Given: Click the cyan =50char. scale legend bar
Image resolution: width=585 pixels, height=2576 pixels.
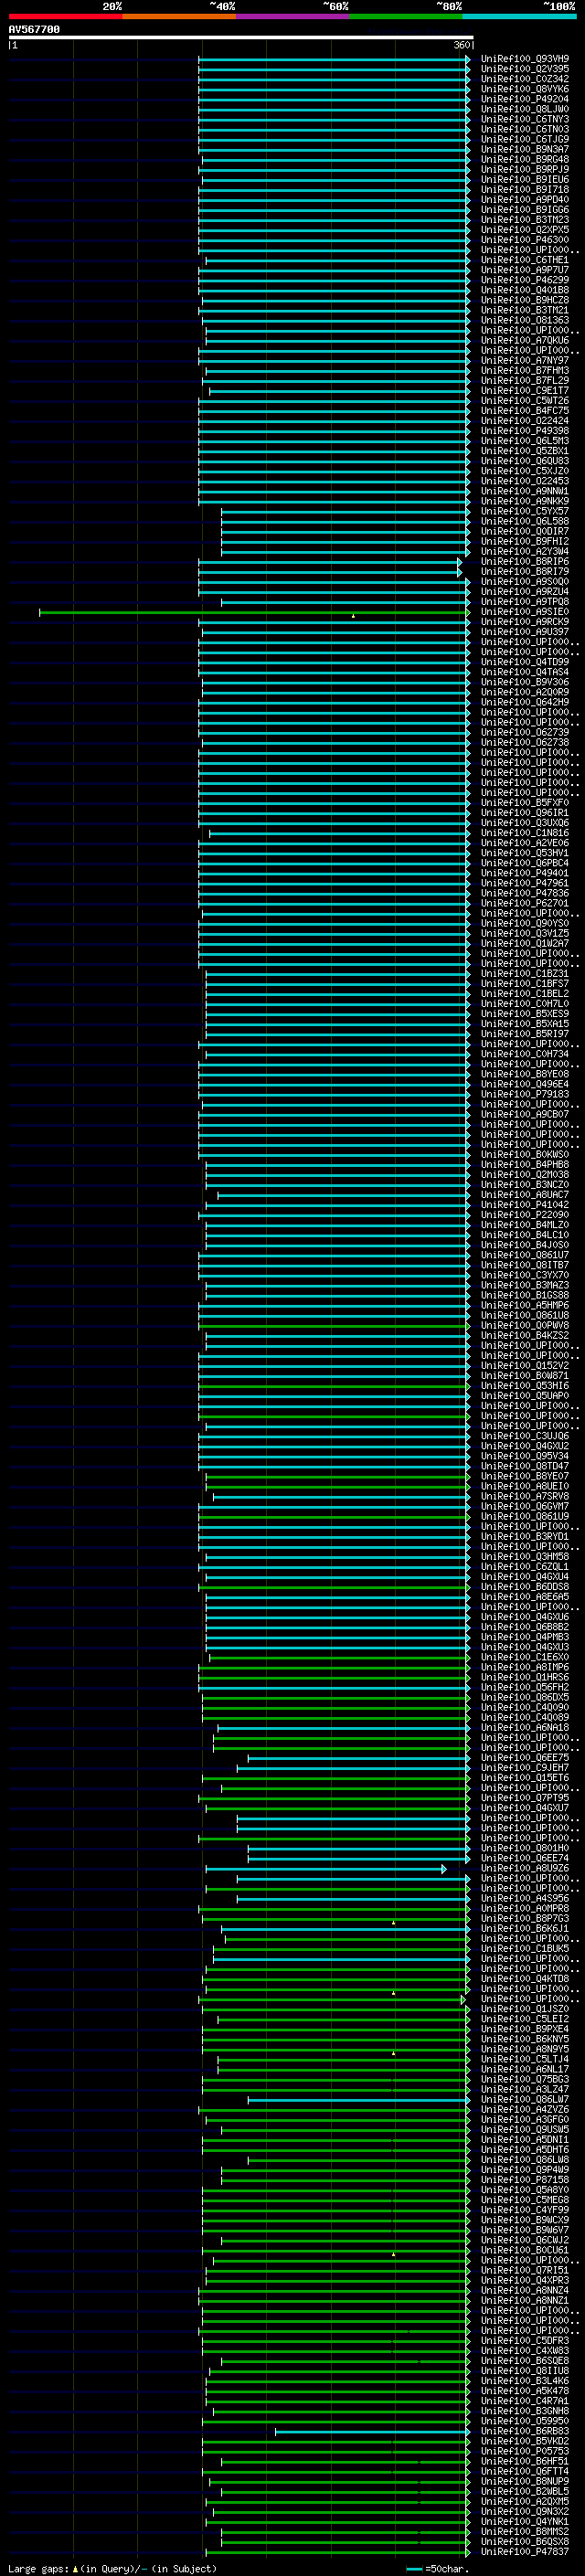Looking at the screenshot, I should pyautogui.click(x=415, y=2569).
